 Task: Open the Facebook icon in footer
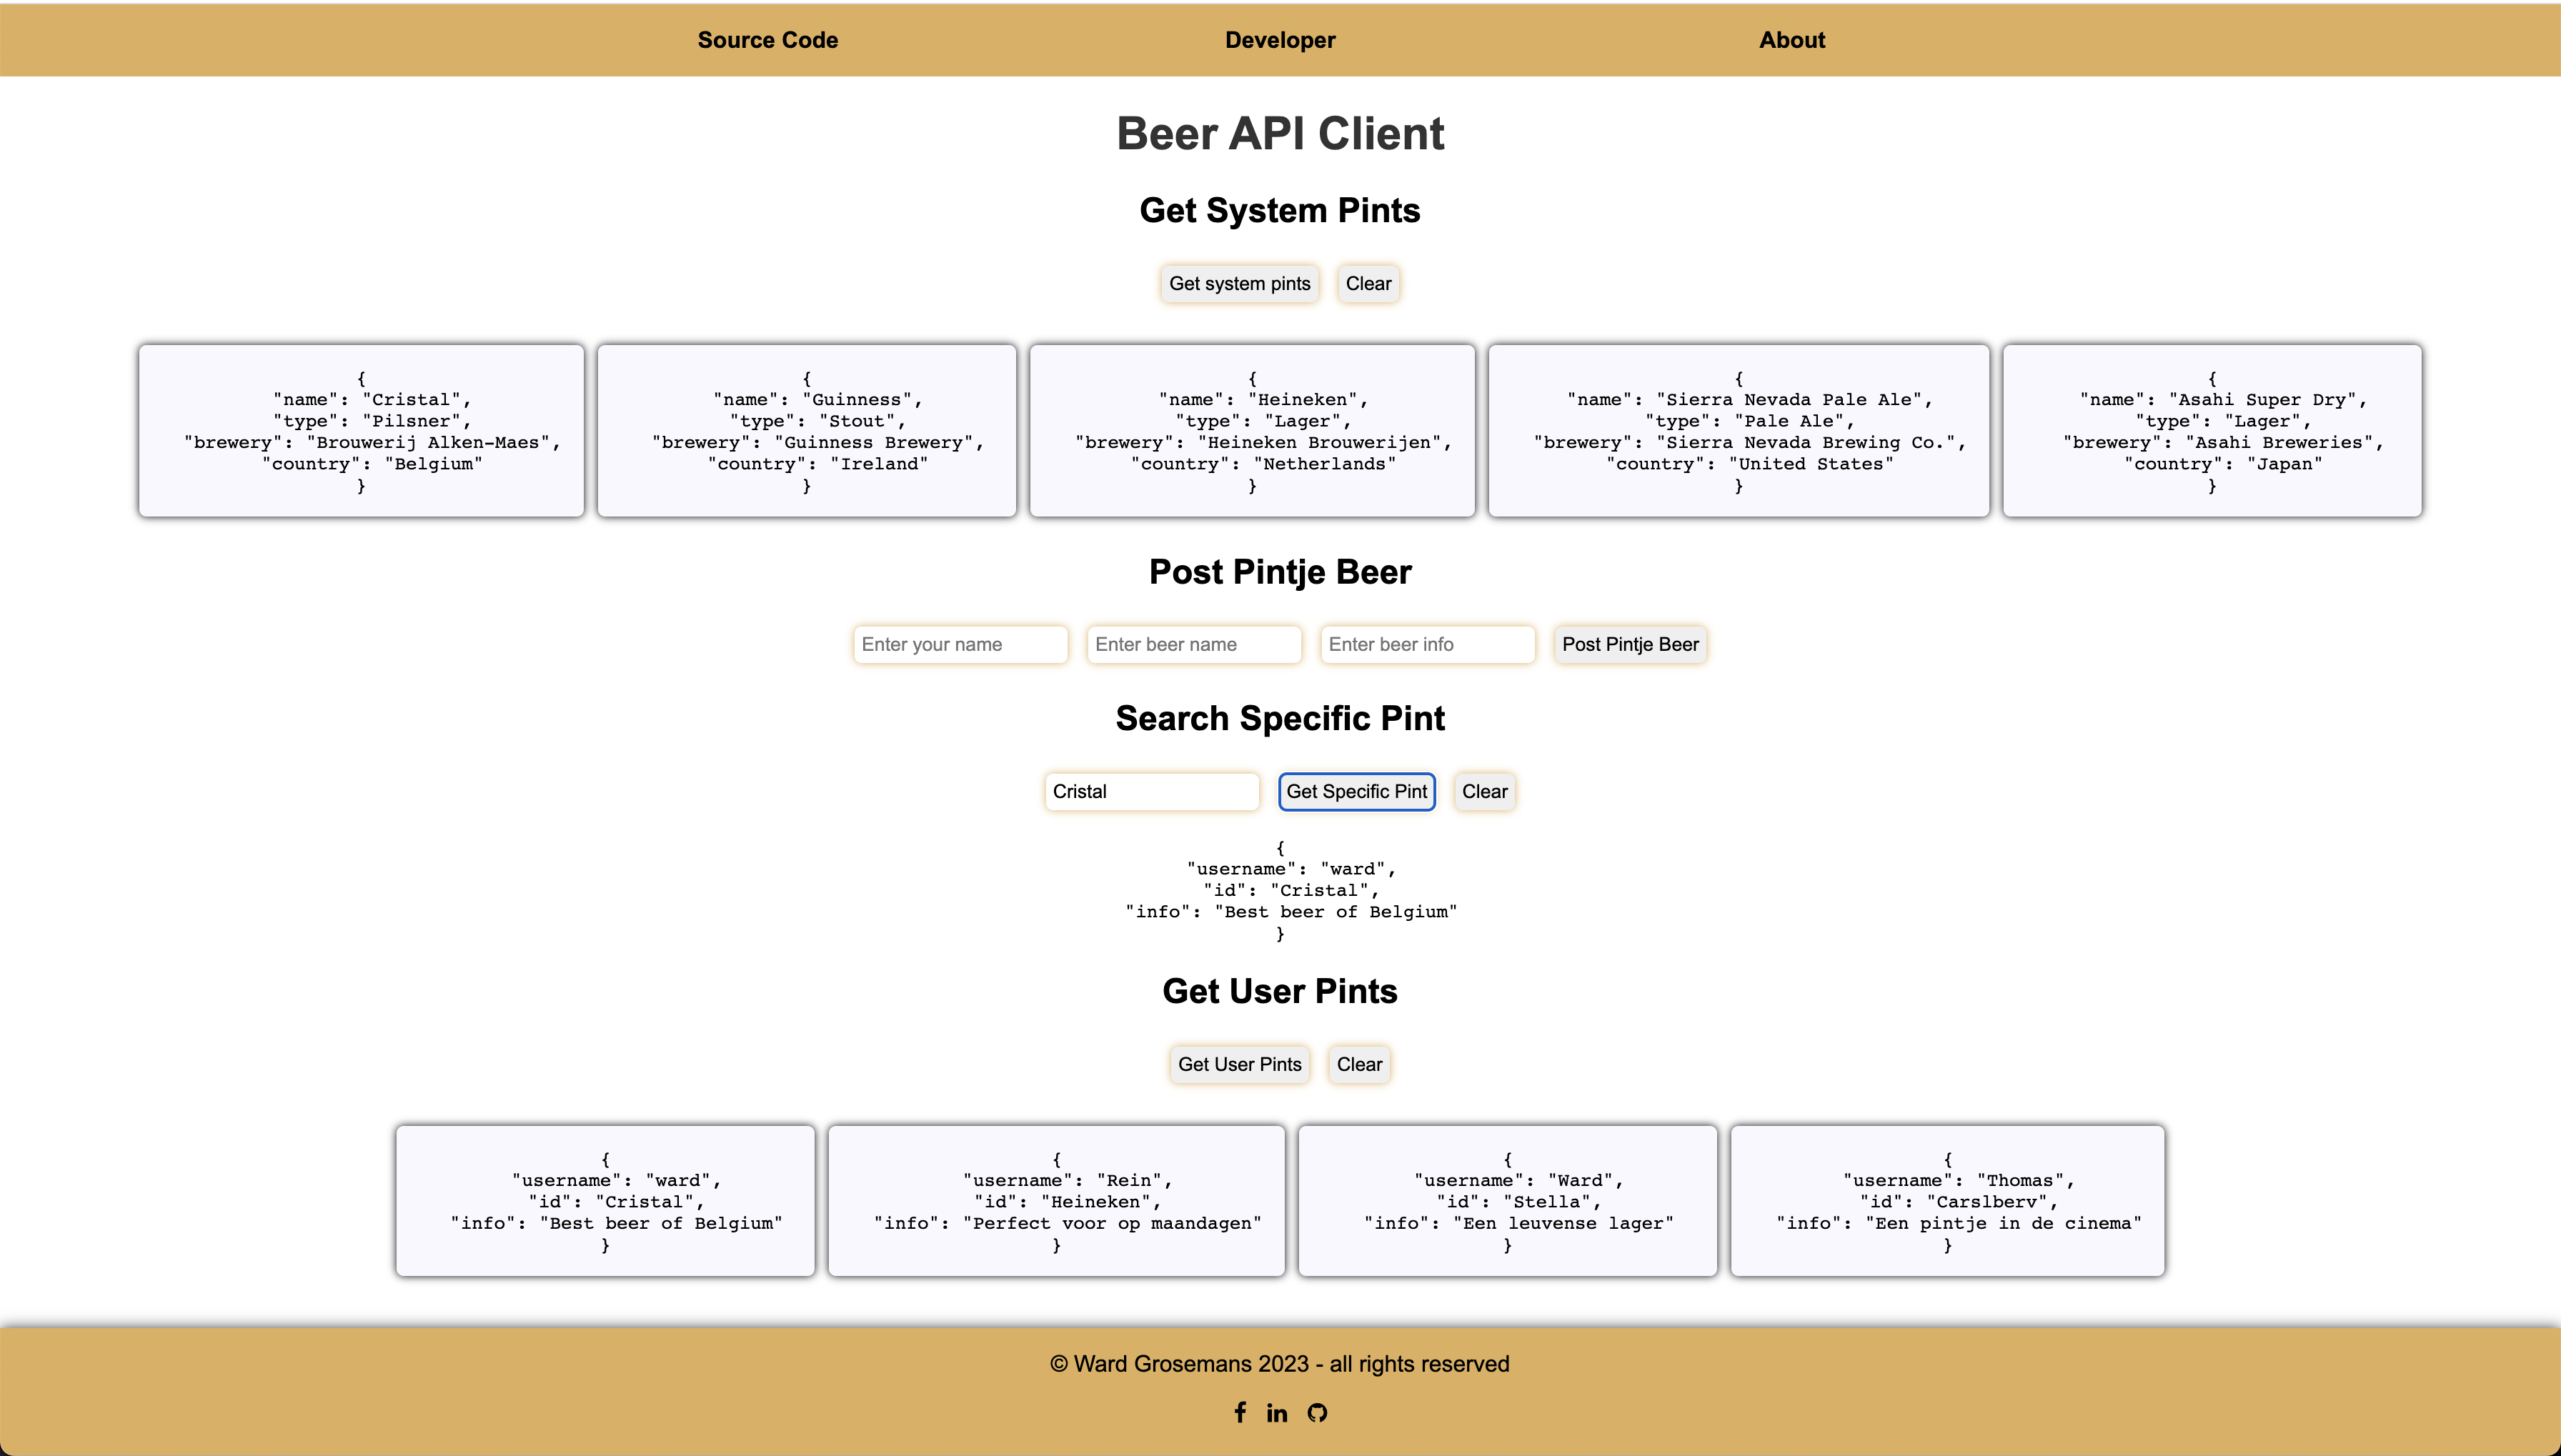click(x=1240, y=1412)
